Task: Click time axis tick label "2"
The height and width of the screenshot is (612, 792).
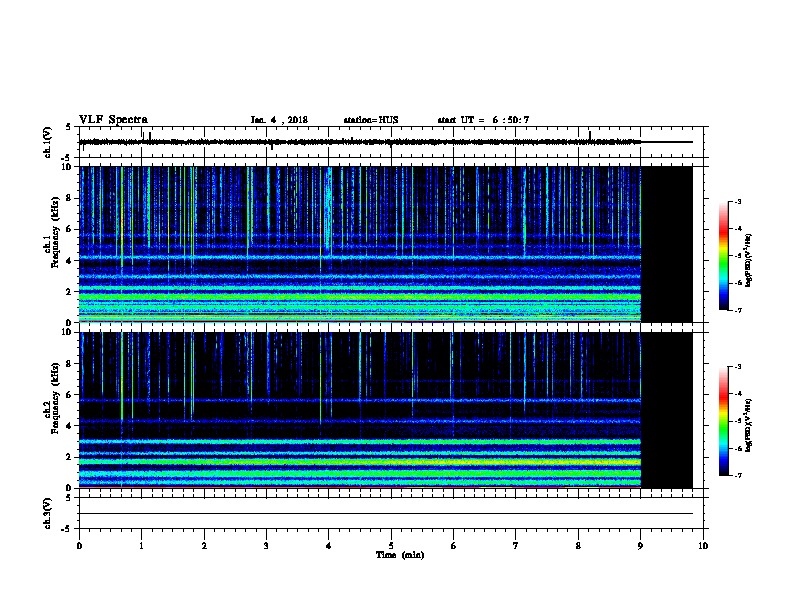Action: coord(204,545)
